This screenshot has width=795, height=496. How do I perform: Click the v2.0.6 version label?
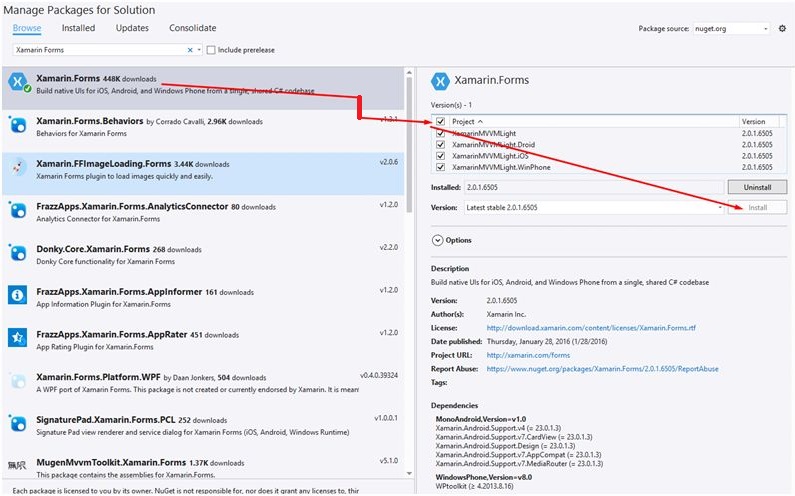click(x=388, y=162)
